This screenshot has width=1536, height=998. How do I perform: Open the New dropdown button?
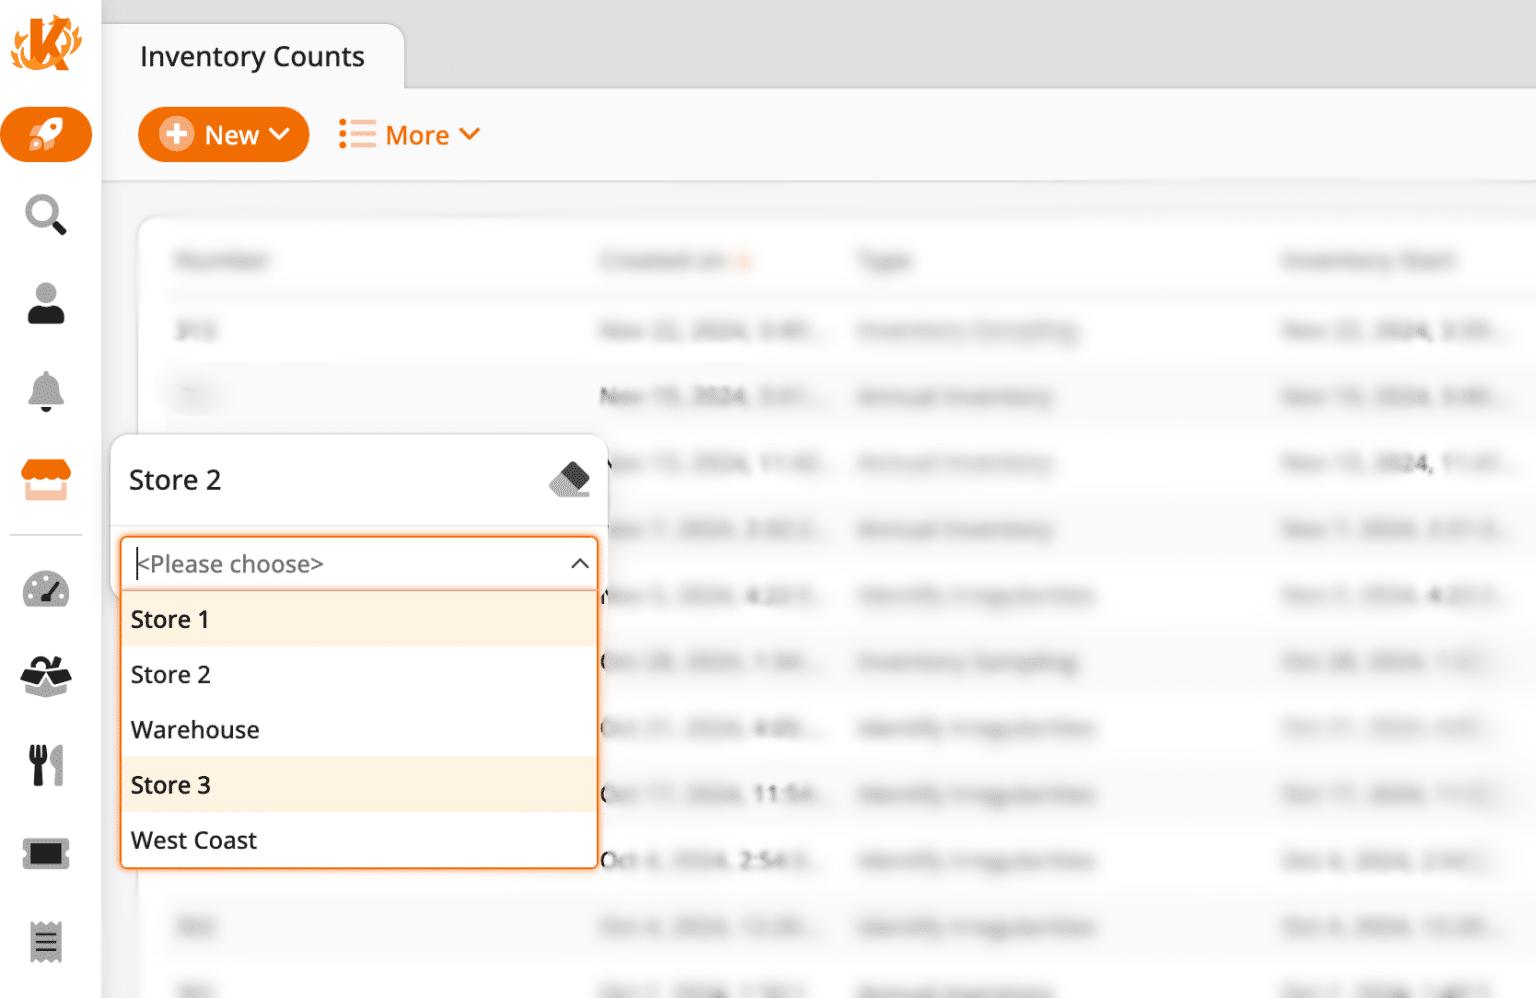click(x=223, y=135)
